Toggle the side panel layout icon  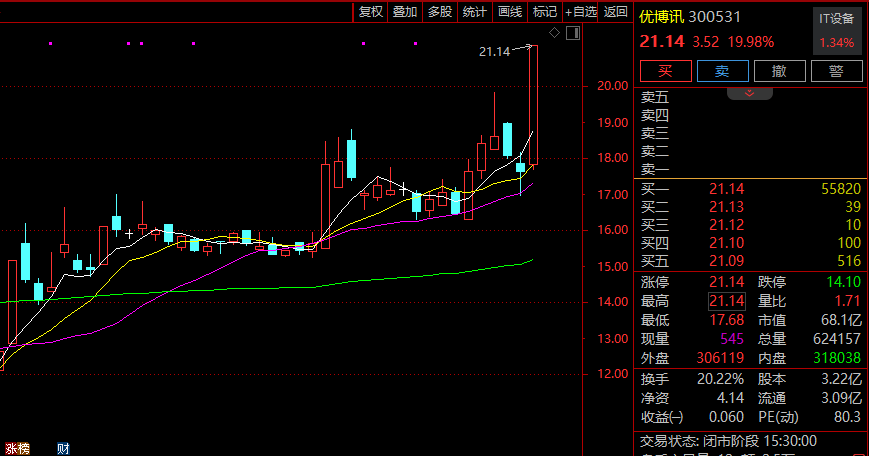point(573,33)
